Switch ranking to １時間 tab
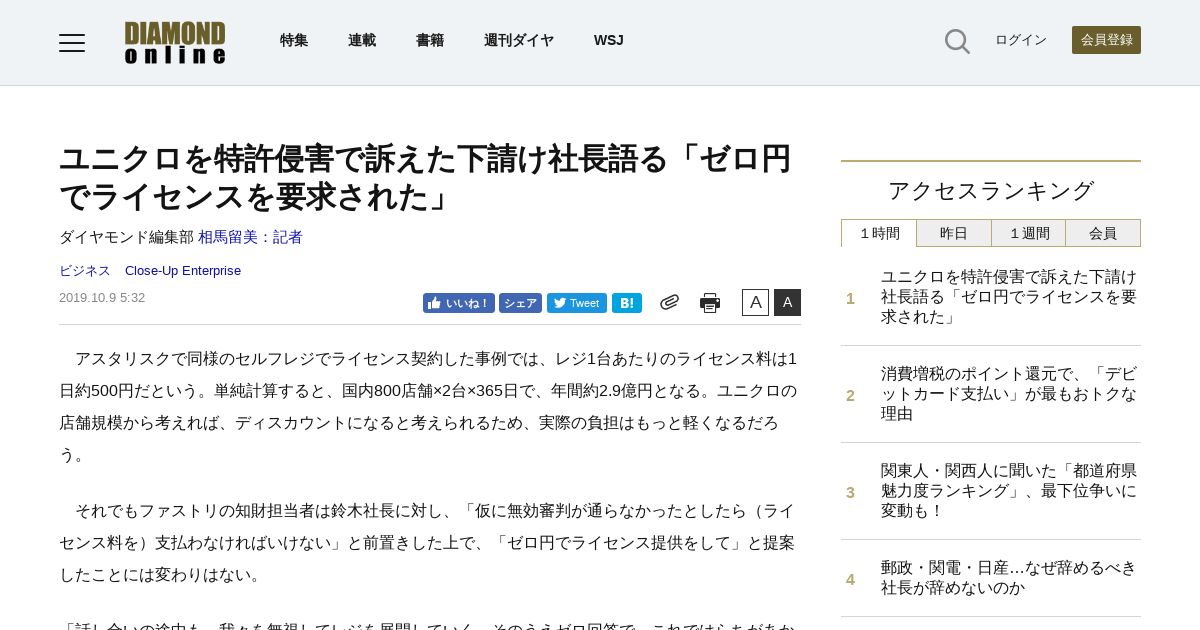The height and width of the screenshot is (630, 1200). (879, 233)
